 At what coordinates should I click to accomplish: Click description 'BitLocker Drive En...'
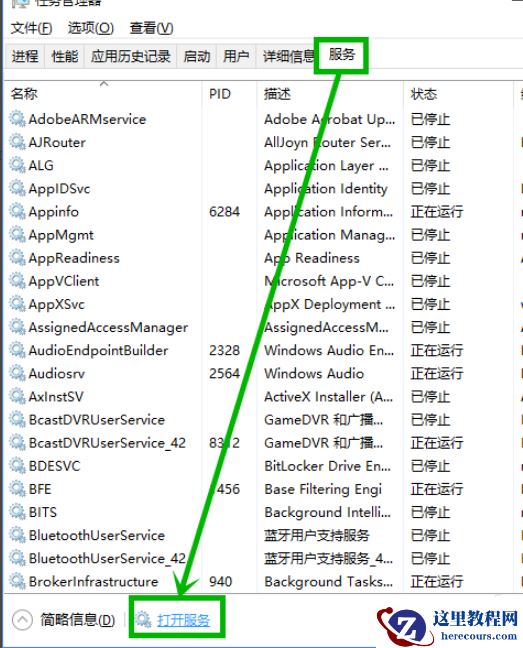[x=327, y=466]
